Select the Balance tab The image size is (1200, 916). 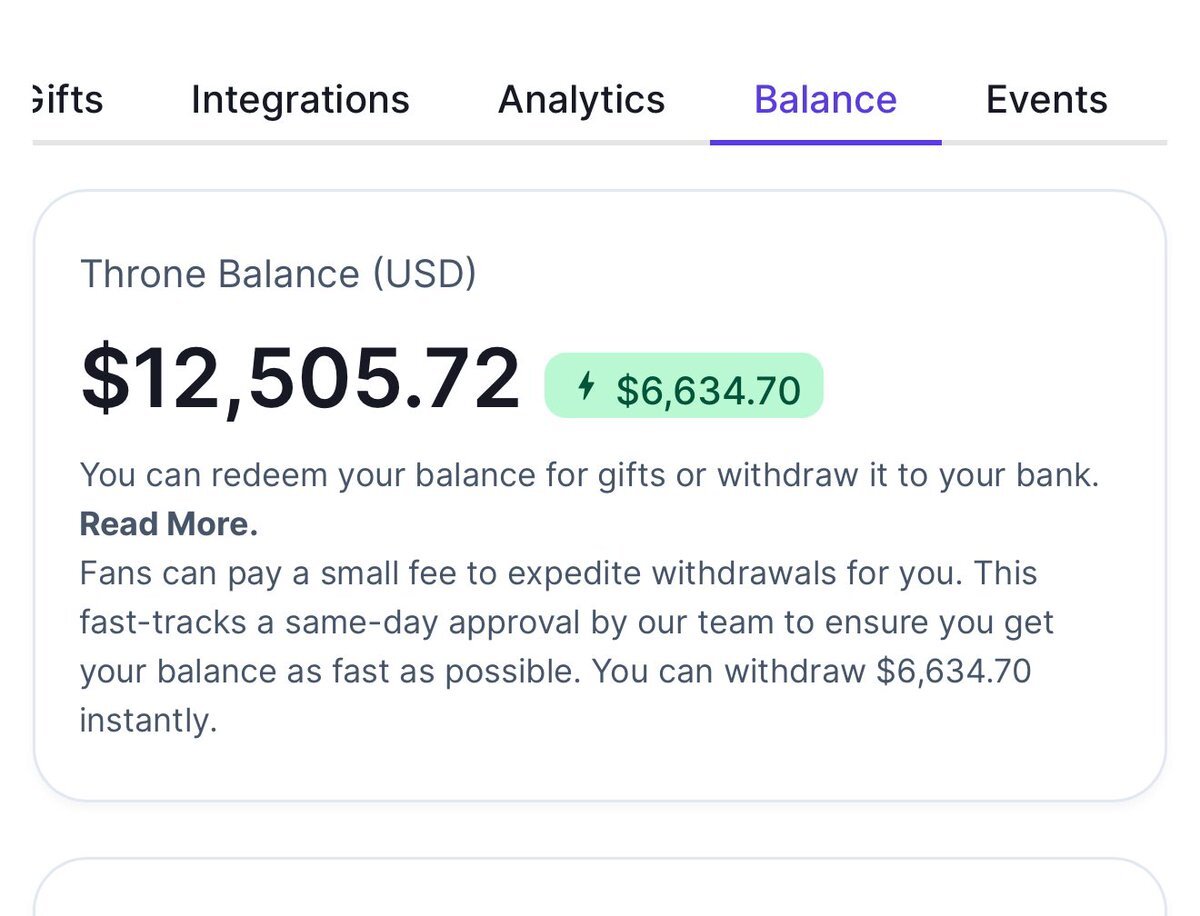[x=825, y=100]
